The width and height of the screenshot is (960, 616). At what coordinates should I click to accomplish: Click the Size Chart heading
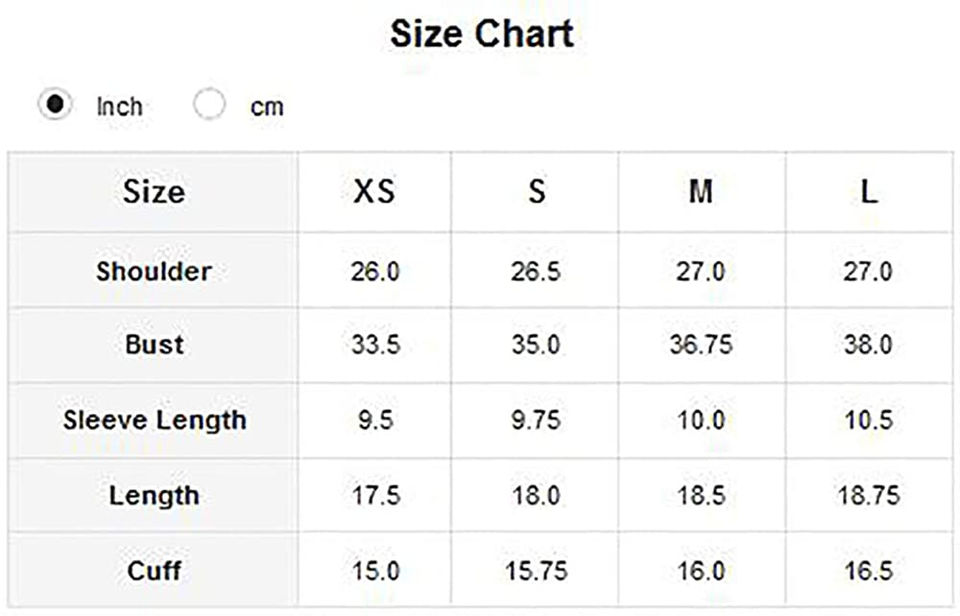[481, 34]
